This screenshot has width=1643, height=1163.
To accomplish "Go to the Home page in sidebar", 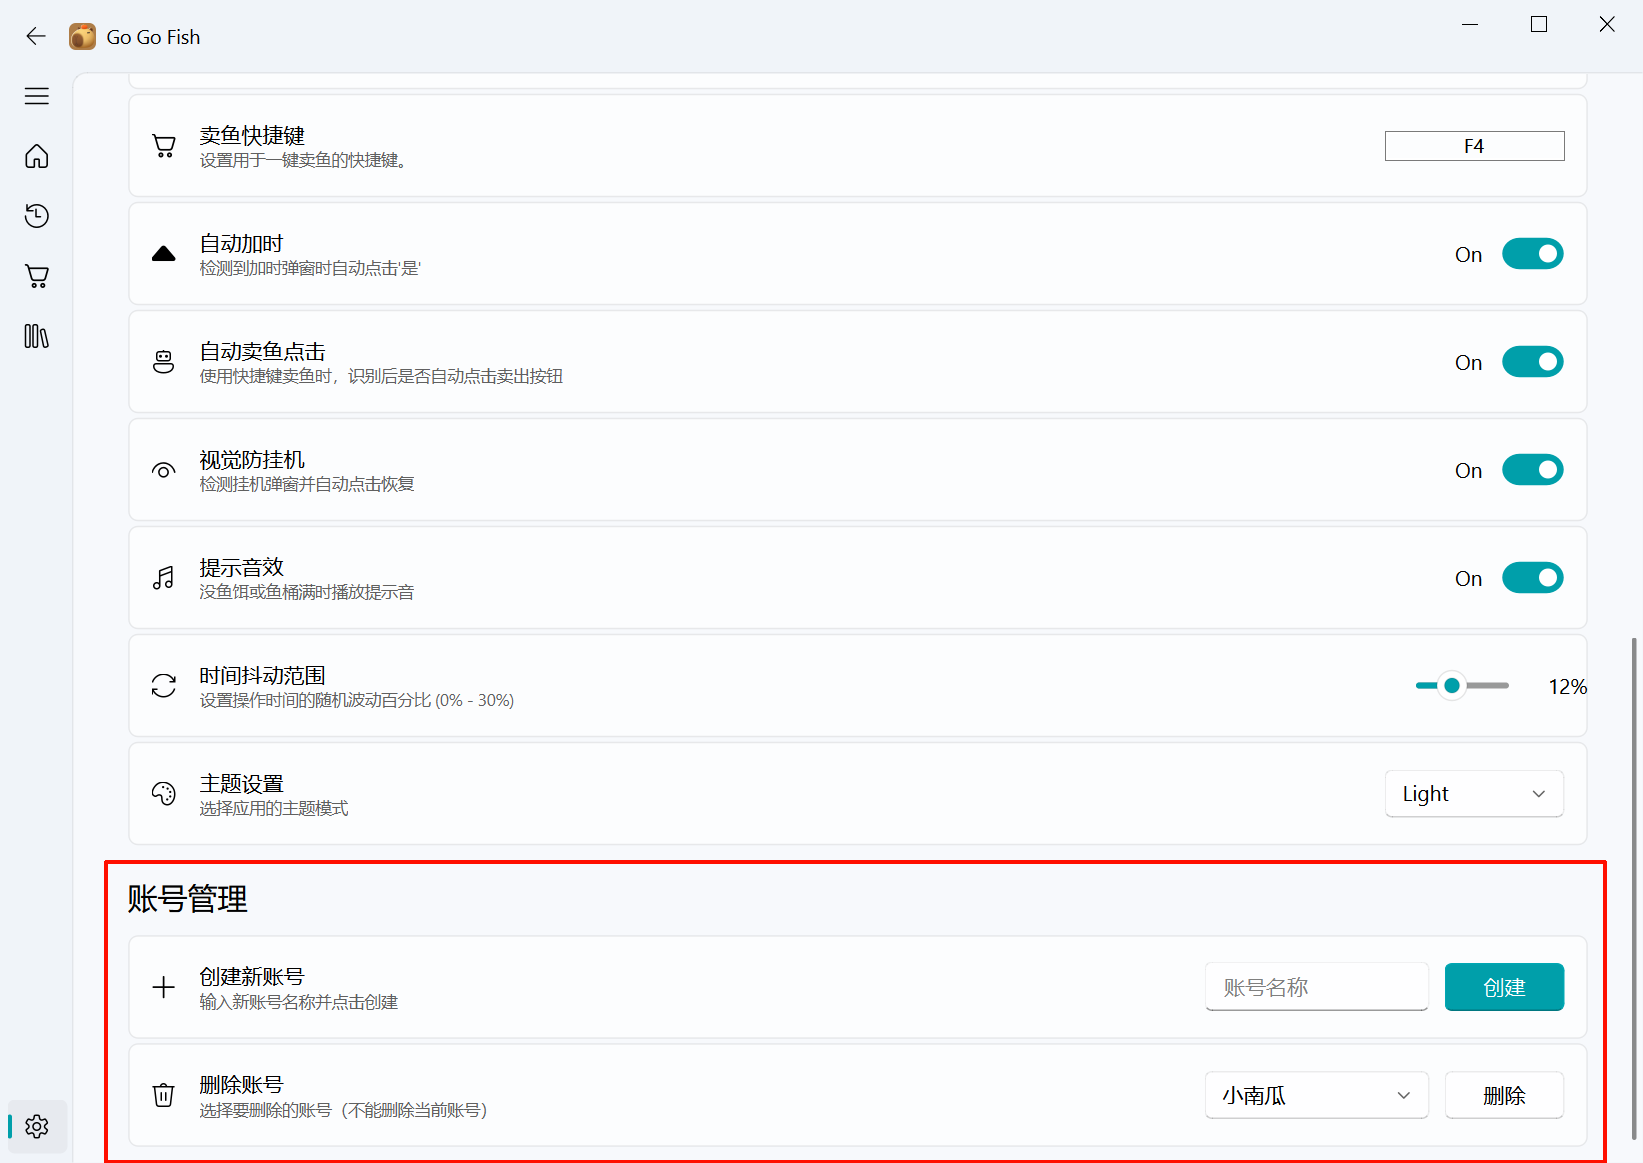I will (37, 157).
